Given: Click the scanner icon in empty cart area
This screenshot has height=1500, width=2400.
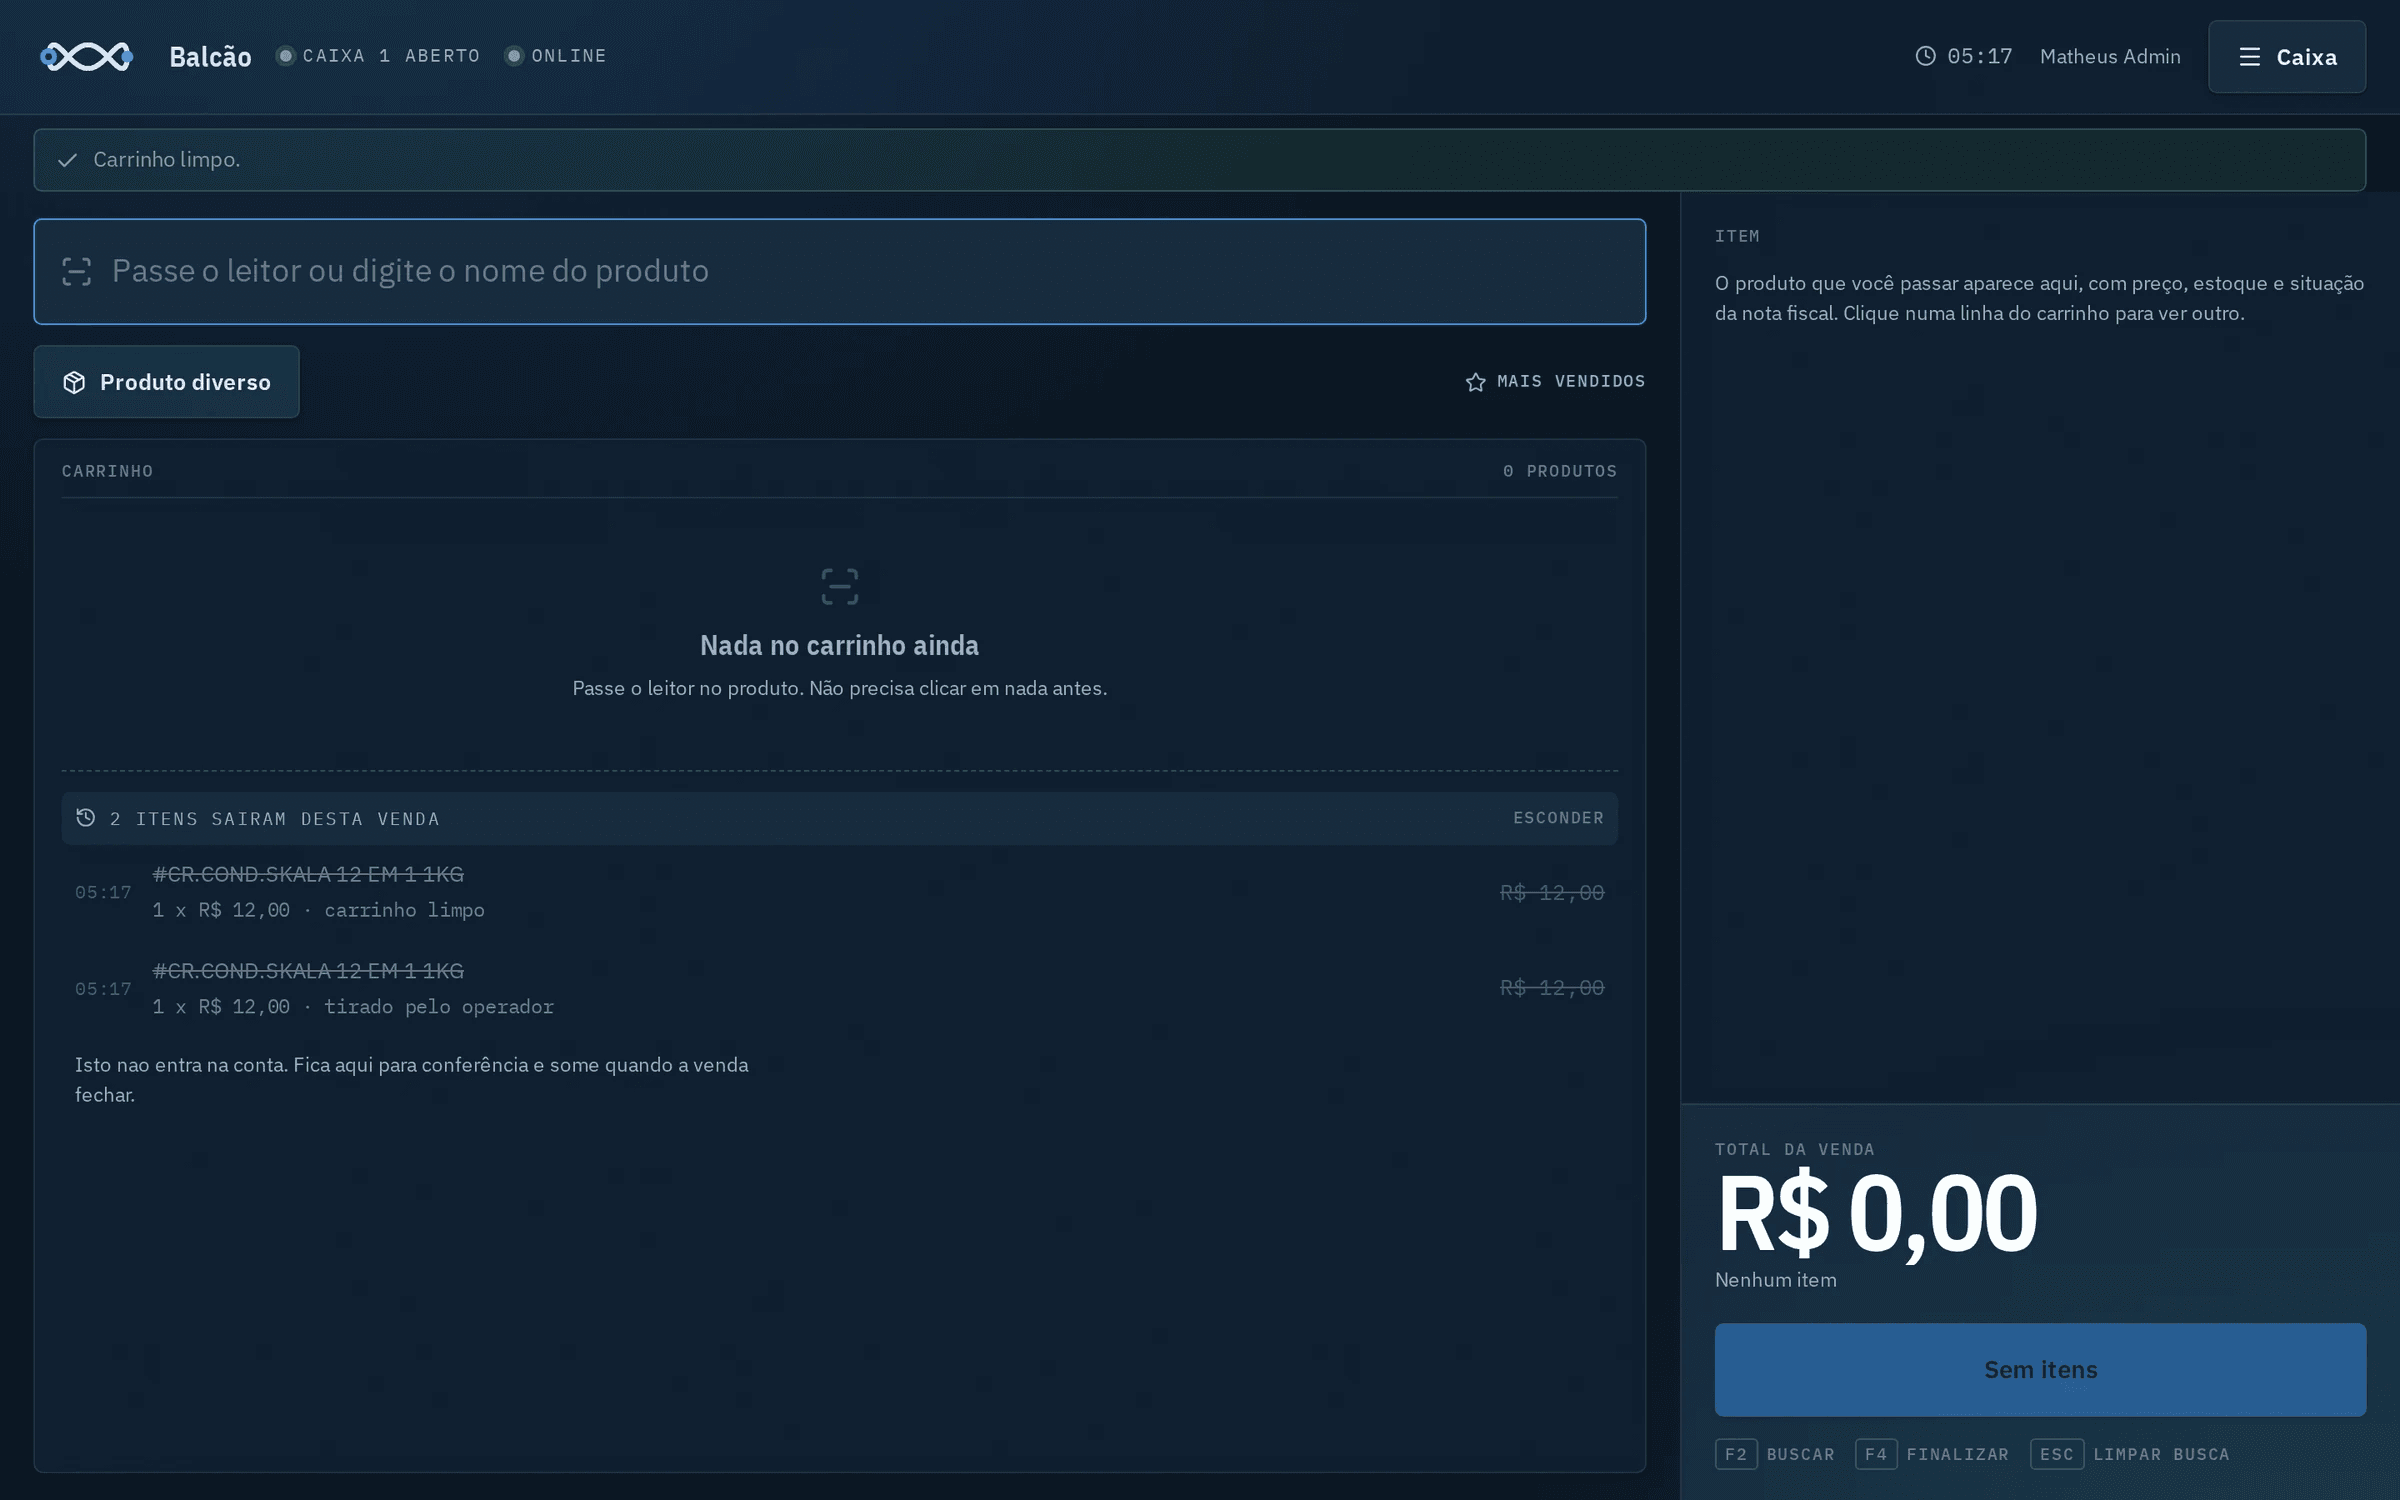Looking at the screenshot, I should (839, 587).
